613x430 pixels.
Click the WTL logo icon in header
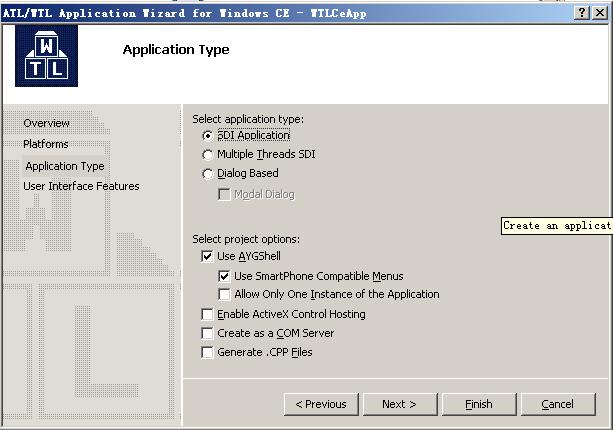[46, 56]
